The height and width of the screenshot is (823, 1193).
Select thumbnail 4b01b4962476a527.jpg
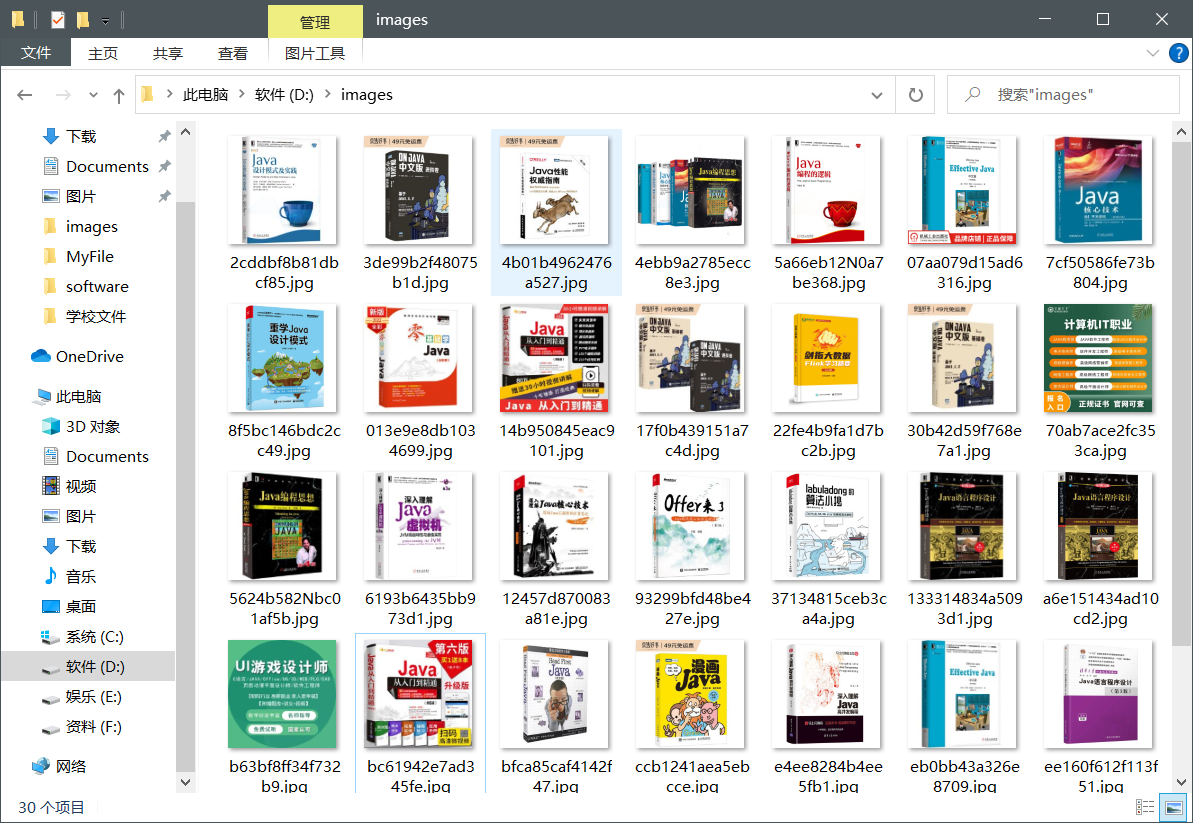pos(556,190)
